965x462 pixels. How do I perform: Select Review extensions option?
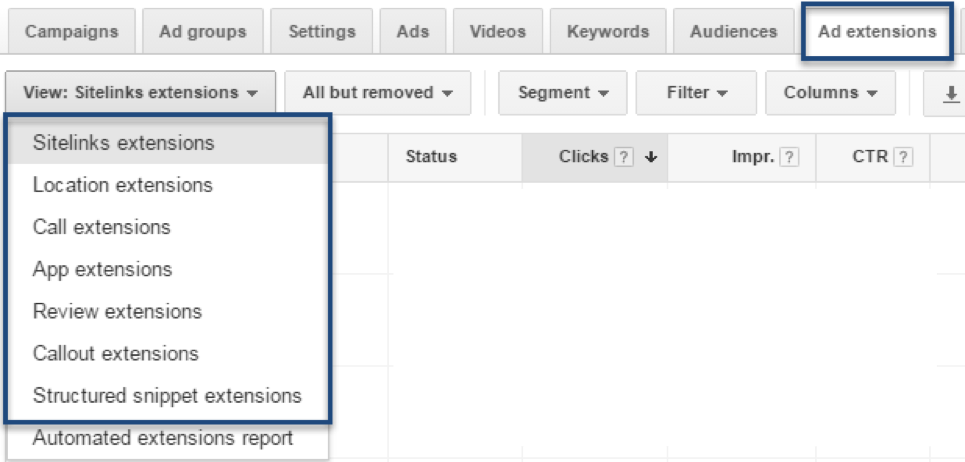point(117,311)
